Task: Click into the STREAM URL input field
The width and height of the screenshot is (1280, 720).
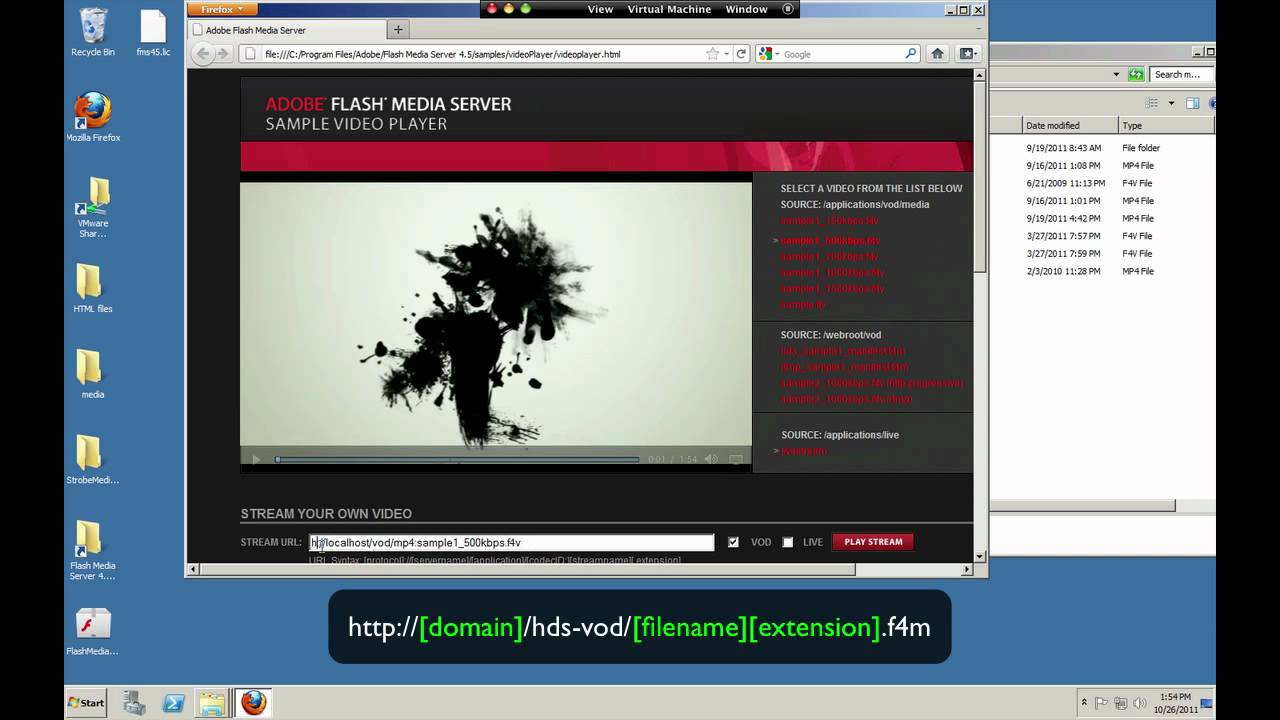Action: [x=511, y=542]
